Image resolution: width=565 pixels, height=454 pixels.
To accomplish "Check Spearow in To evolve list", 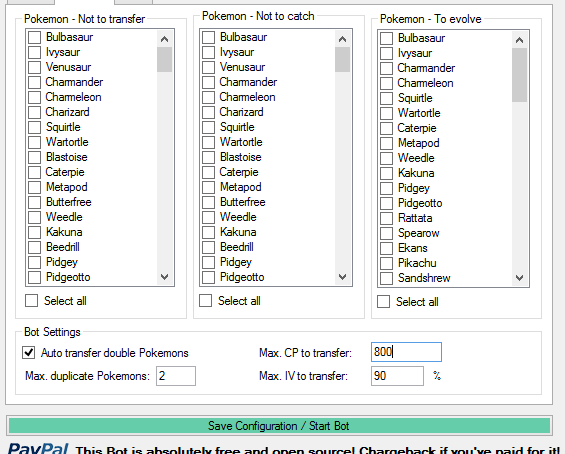I will click(387, 233).
